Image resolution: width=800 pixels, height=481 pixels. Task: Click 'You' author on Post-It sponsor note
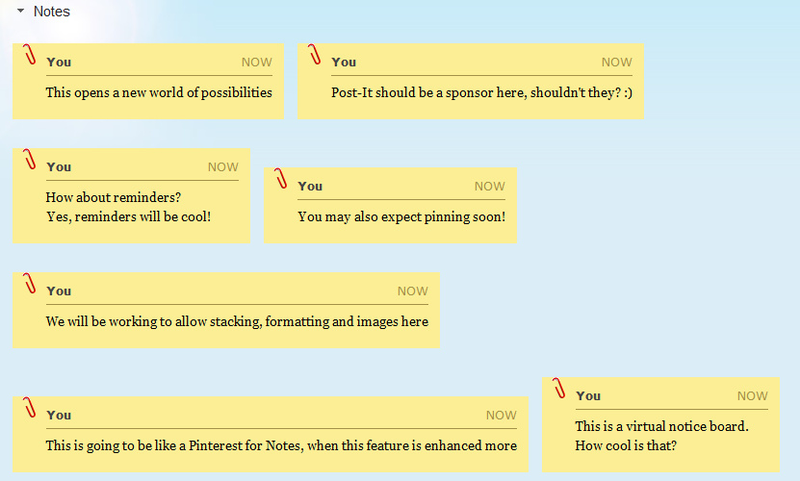click(344, 62)
